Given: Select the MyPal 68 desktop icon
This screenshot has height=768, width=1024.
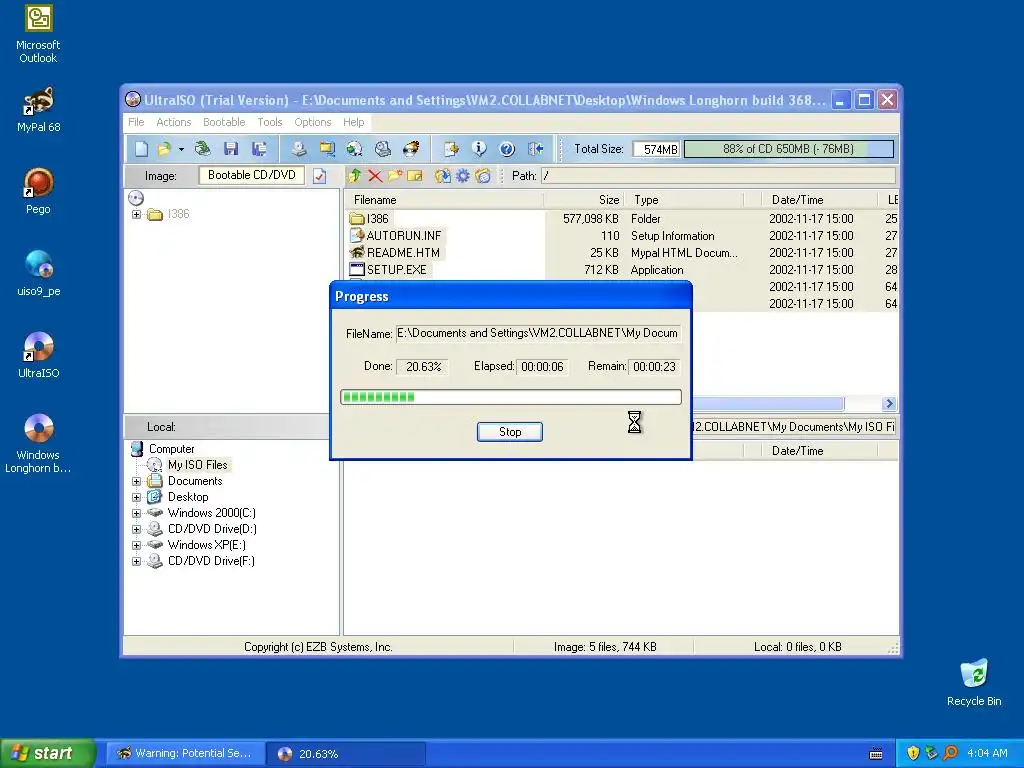Looking at the screenshot, I should 39,109.
